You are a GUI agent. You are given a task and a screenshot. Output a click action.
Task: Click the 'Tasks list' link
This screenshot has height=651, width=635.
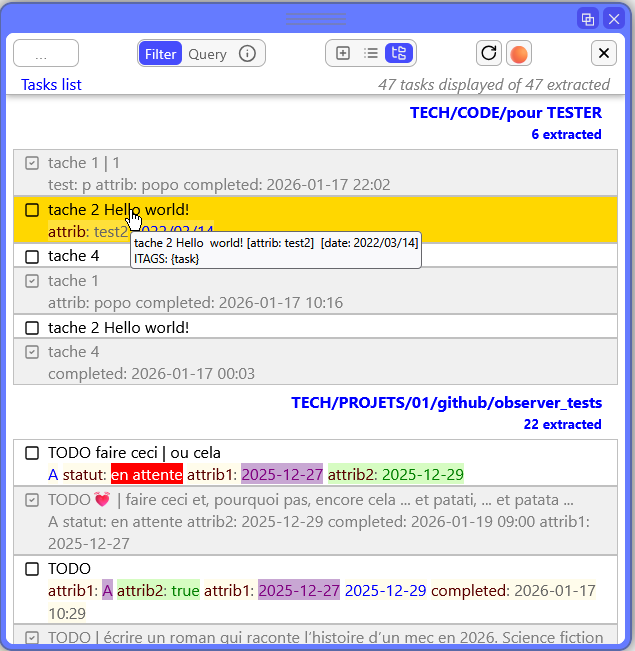[51, 85]
